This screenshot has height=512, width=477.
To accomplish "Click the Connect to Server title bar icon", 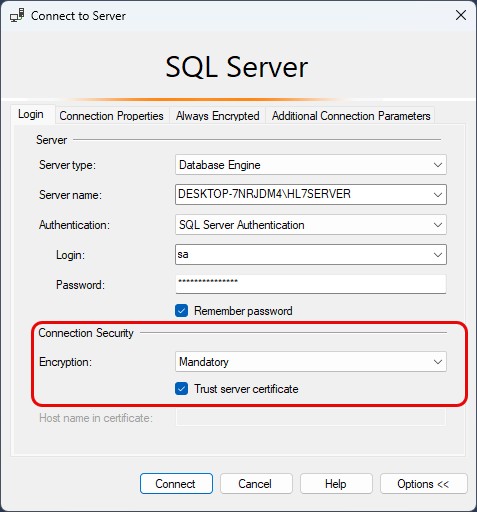I will (17, 15).
